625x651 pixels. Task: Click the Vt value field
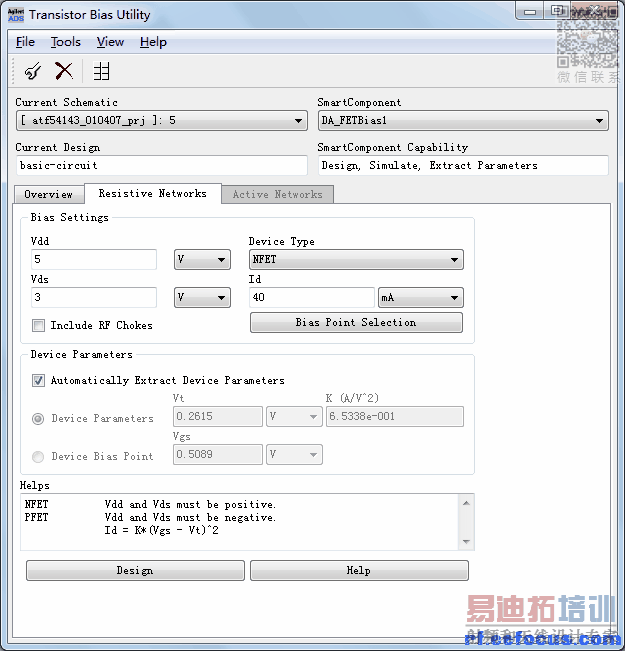coord(218,416)
